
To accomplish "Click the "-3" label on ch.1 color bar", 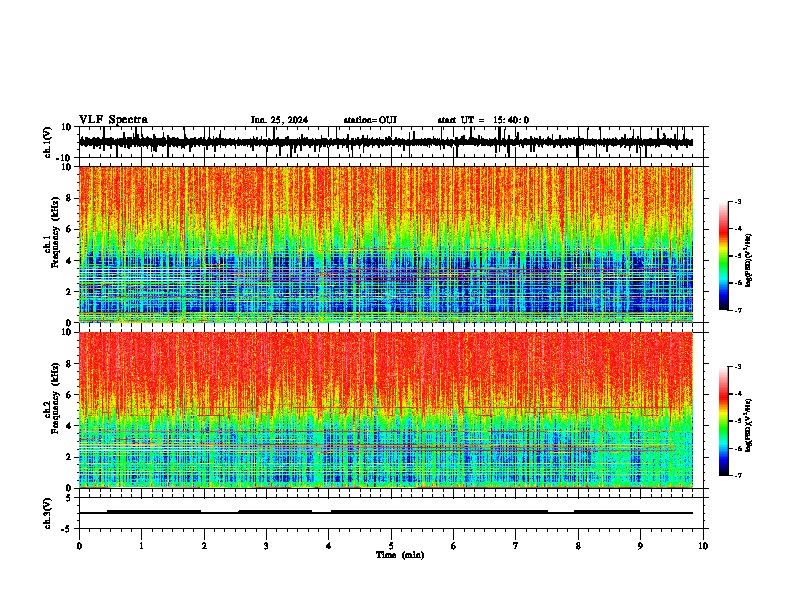I will (738, 202).
